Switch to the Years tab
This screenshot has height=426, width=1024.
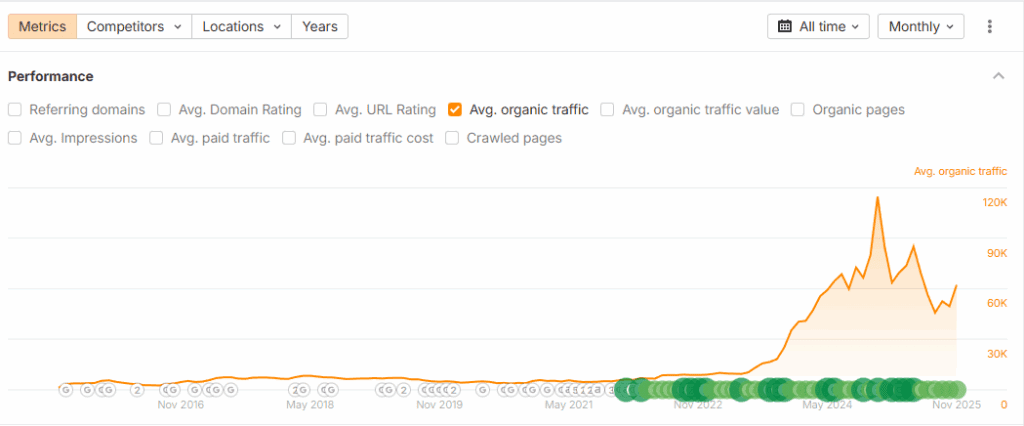(x=320, y=26)
